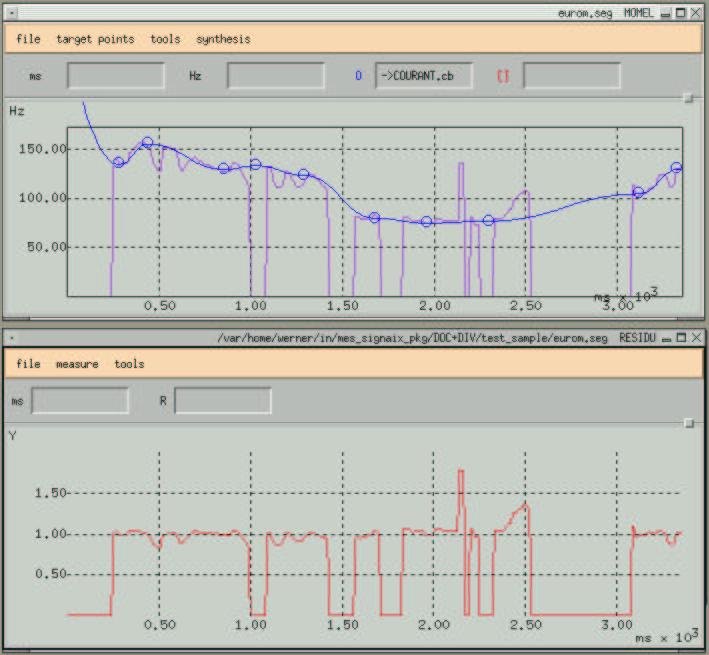
Task: Click the field next to red brackets
Action: pos(572,75)
